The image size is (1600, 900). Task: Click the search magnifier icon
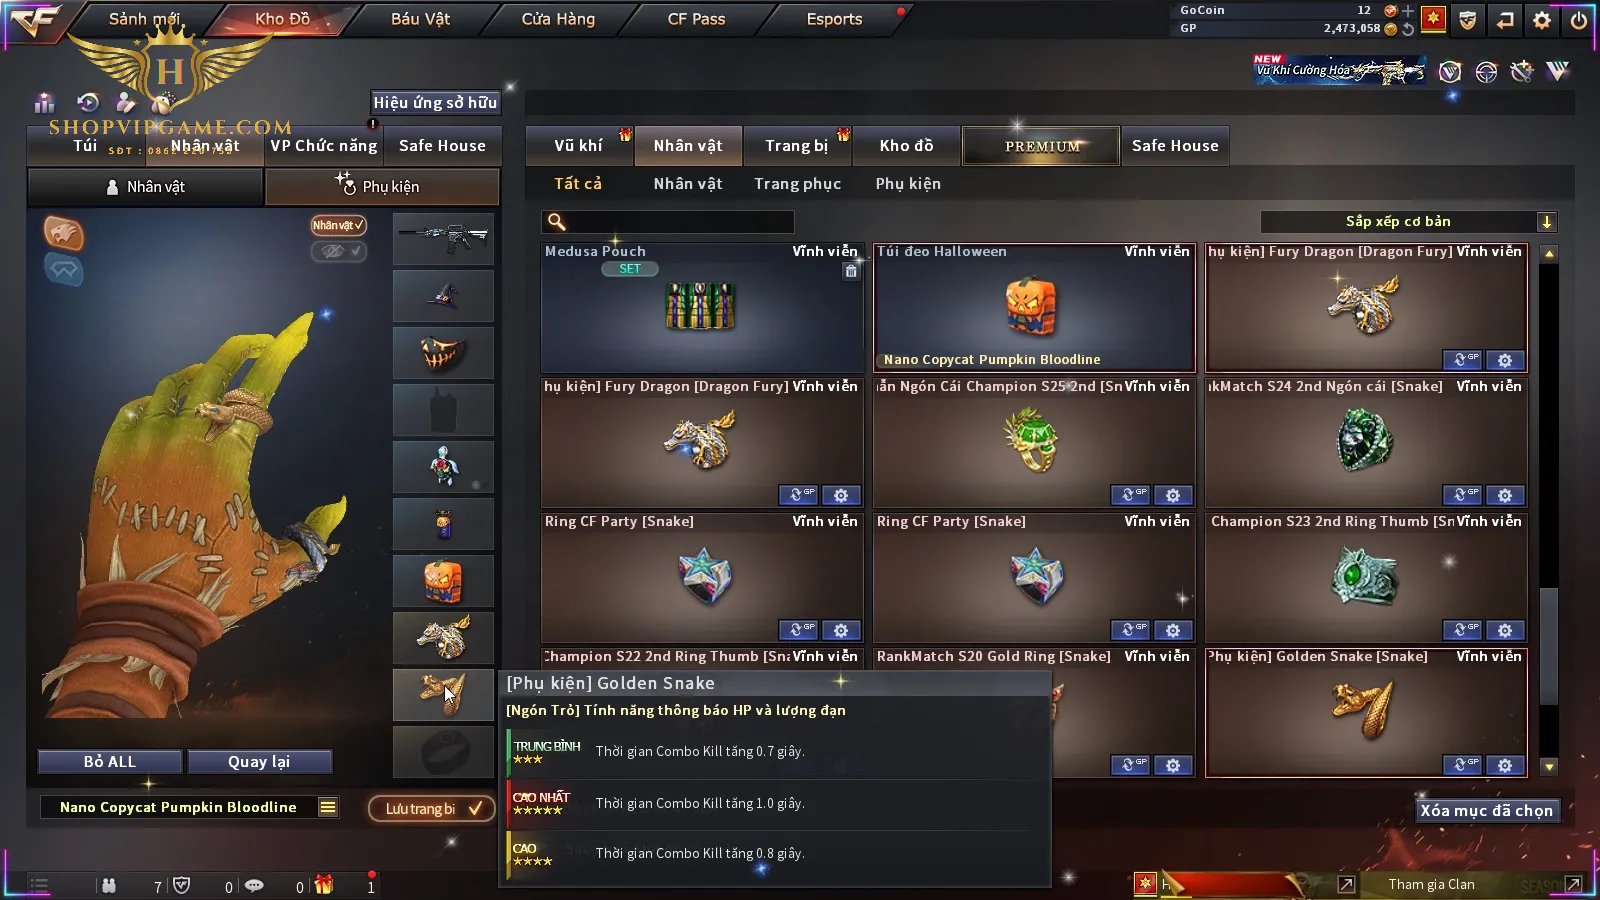[x=557, y=222]
